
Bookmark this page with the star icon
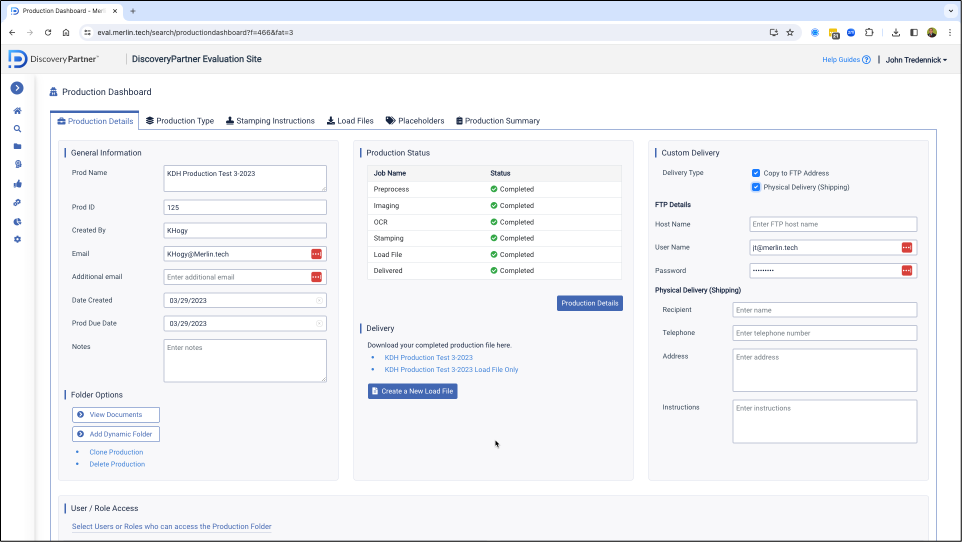pyautogui.click(x=790, y=32)
